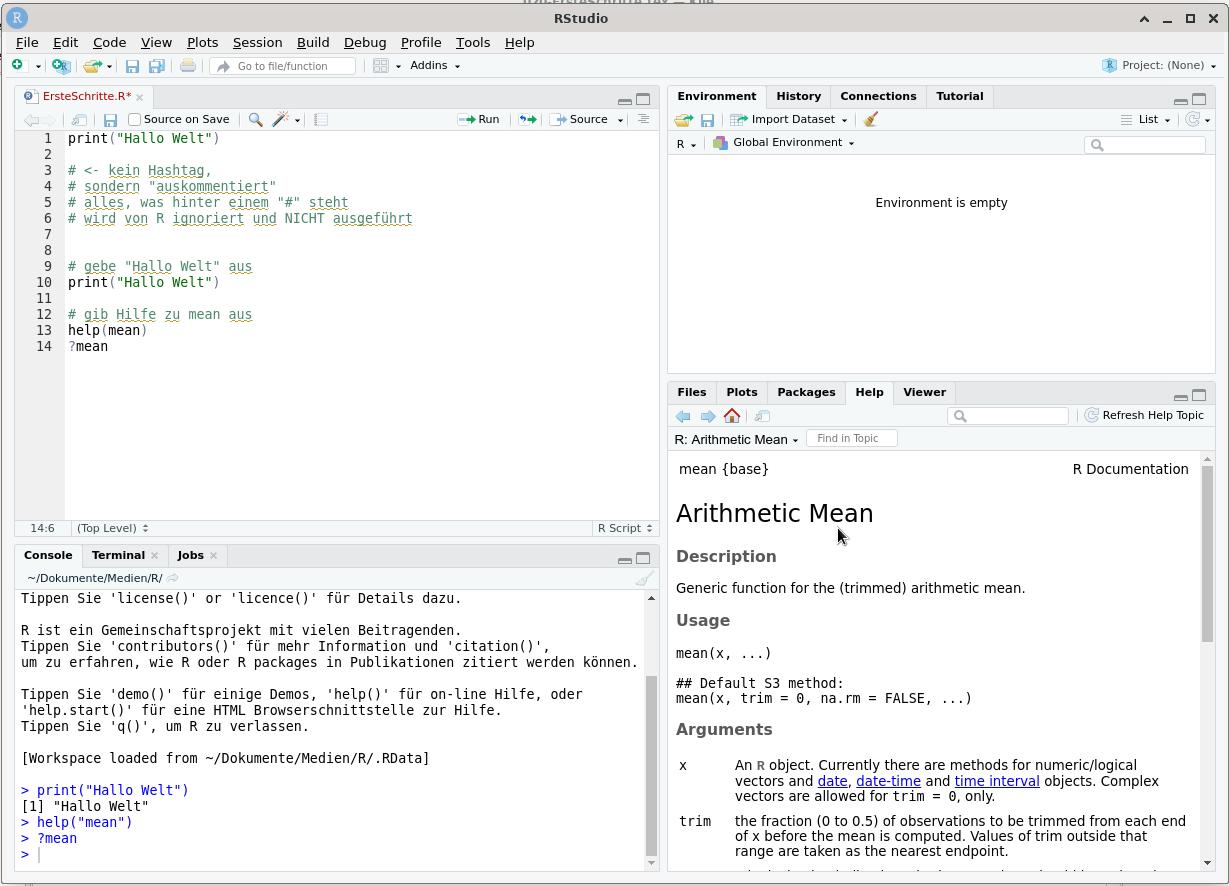Print the current file
Image resolution: width=1229 pixels, height=886 pixels.
[188, 66]
